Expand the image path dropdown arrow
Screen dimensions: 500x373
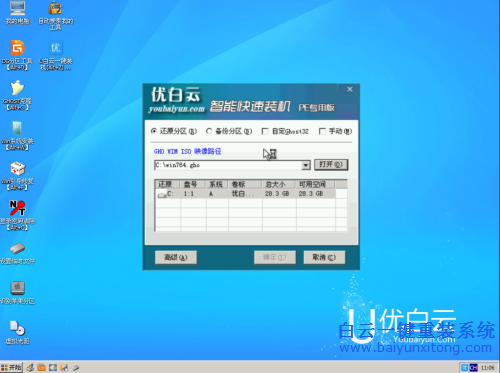(306, 165)
